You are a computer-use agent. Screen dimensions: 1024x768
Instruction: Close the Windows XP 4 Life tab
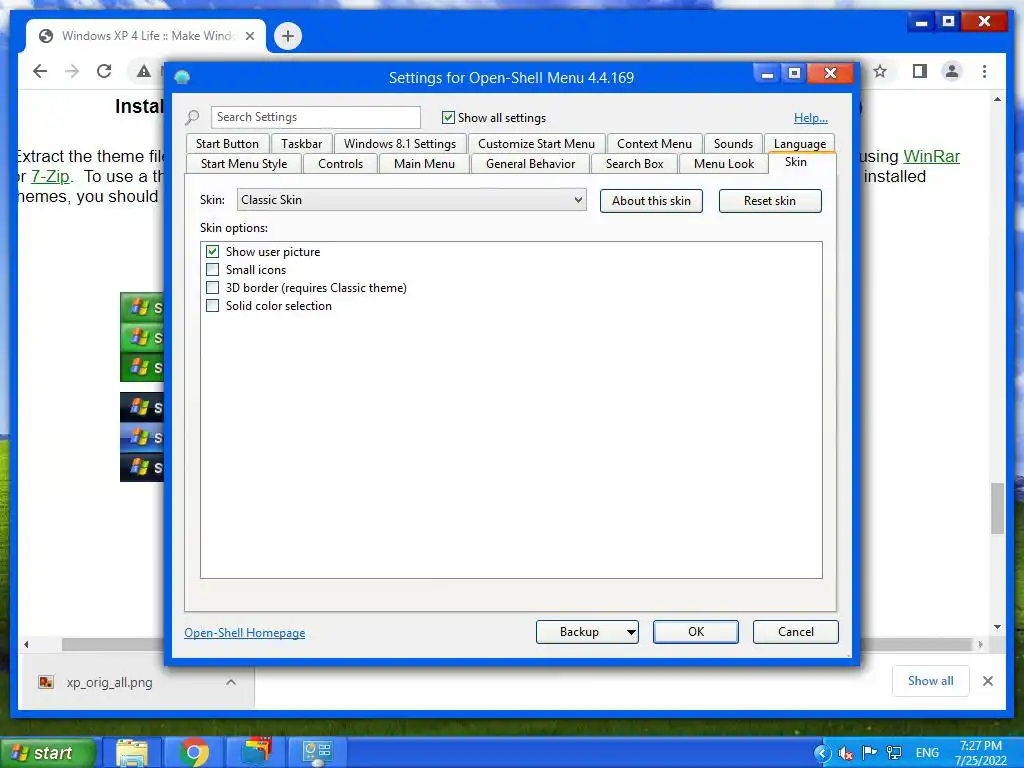249,36
